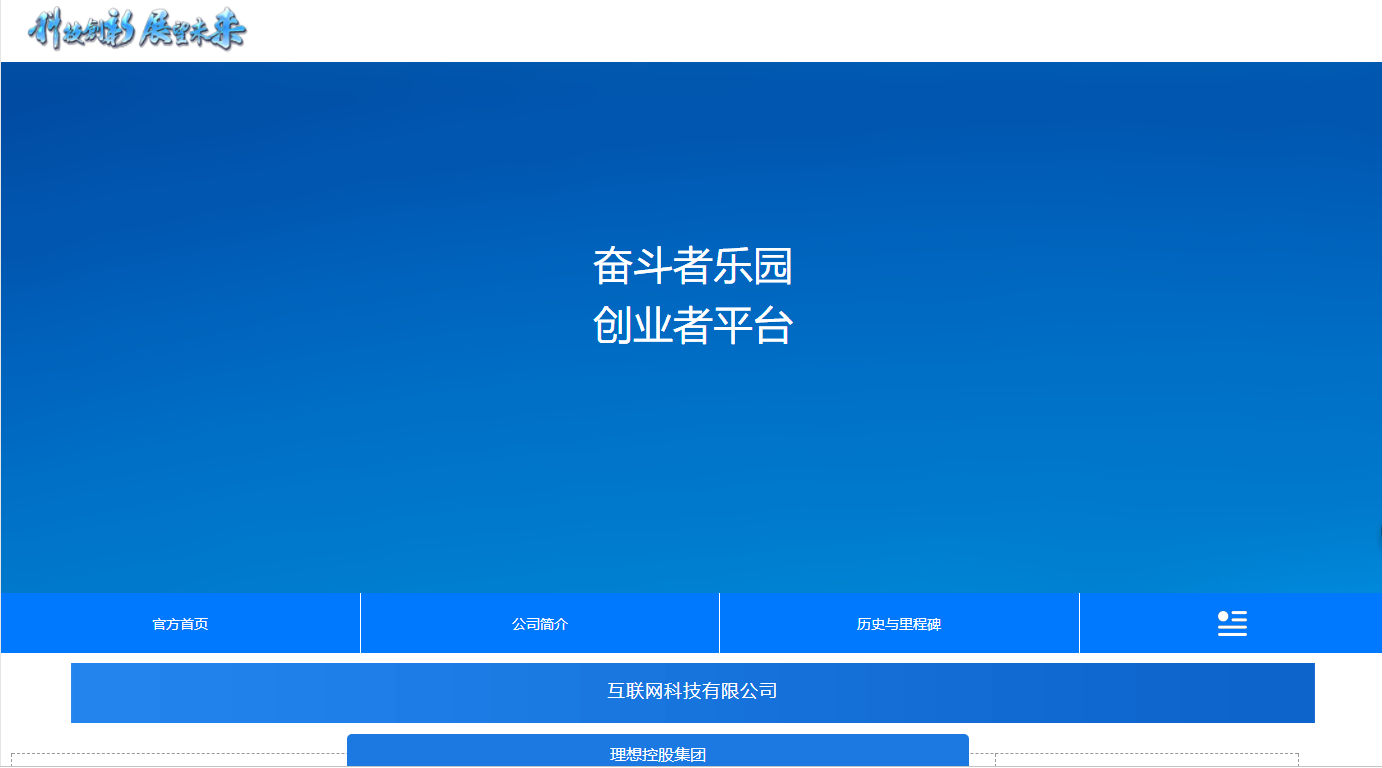
Task: Click the 创业者平台 headline text
Action: (692, 326)
